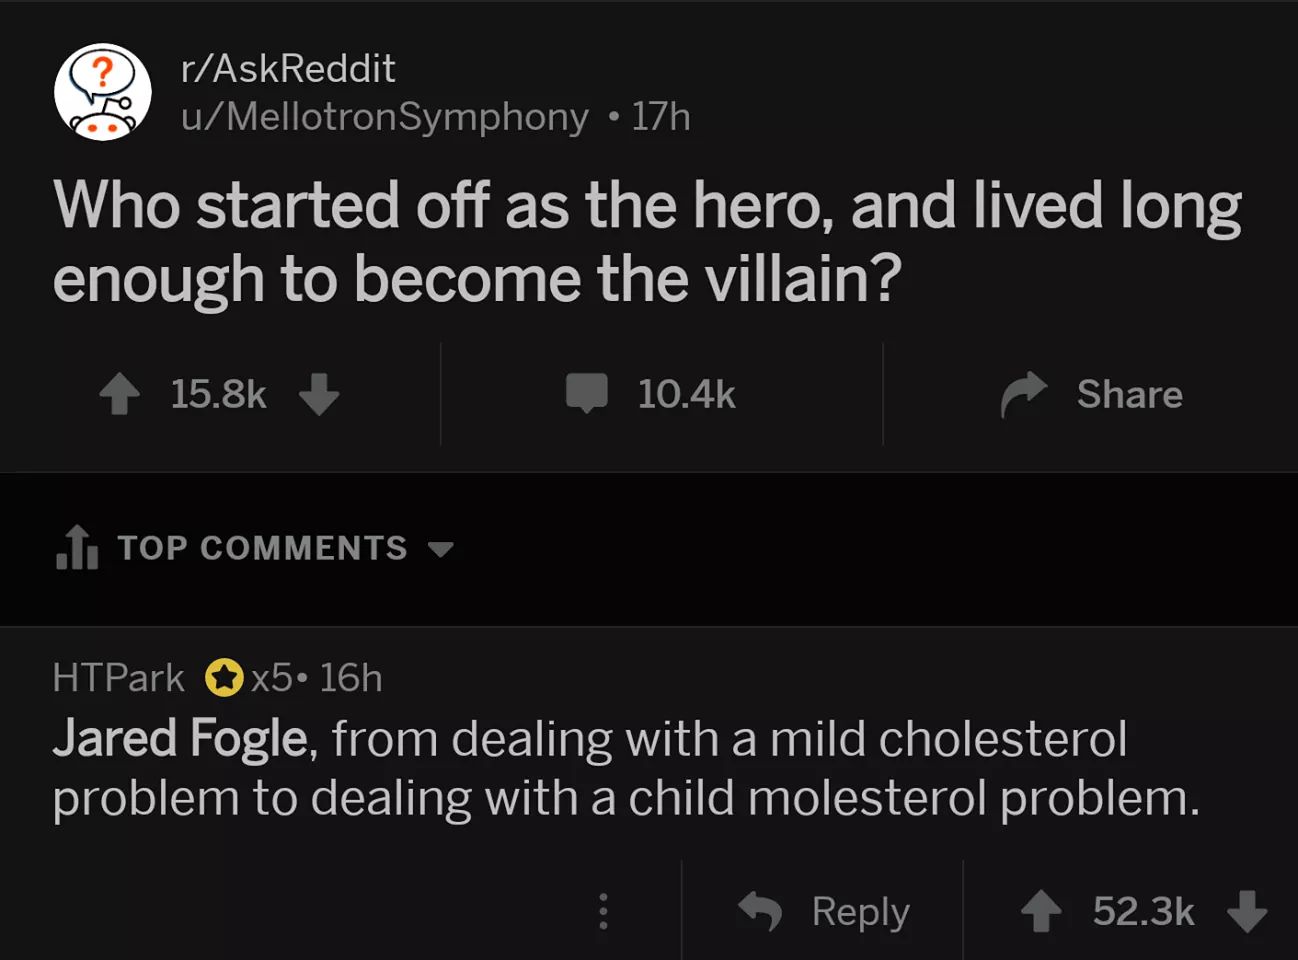Click the Top Comments sort label

[263, 548]
